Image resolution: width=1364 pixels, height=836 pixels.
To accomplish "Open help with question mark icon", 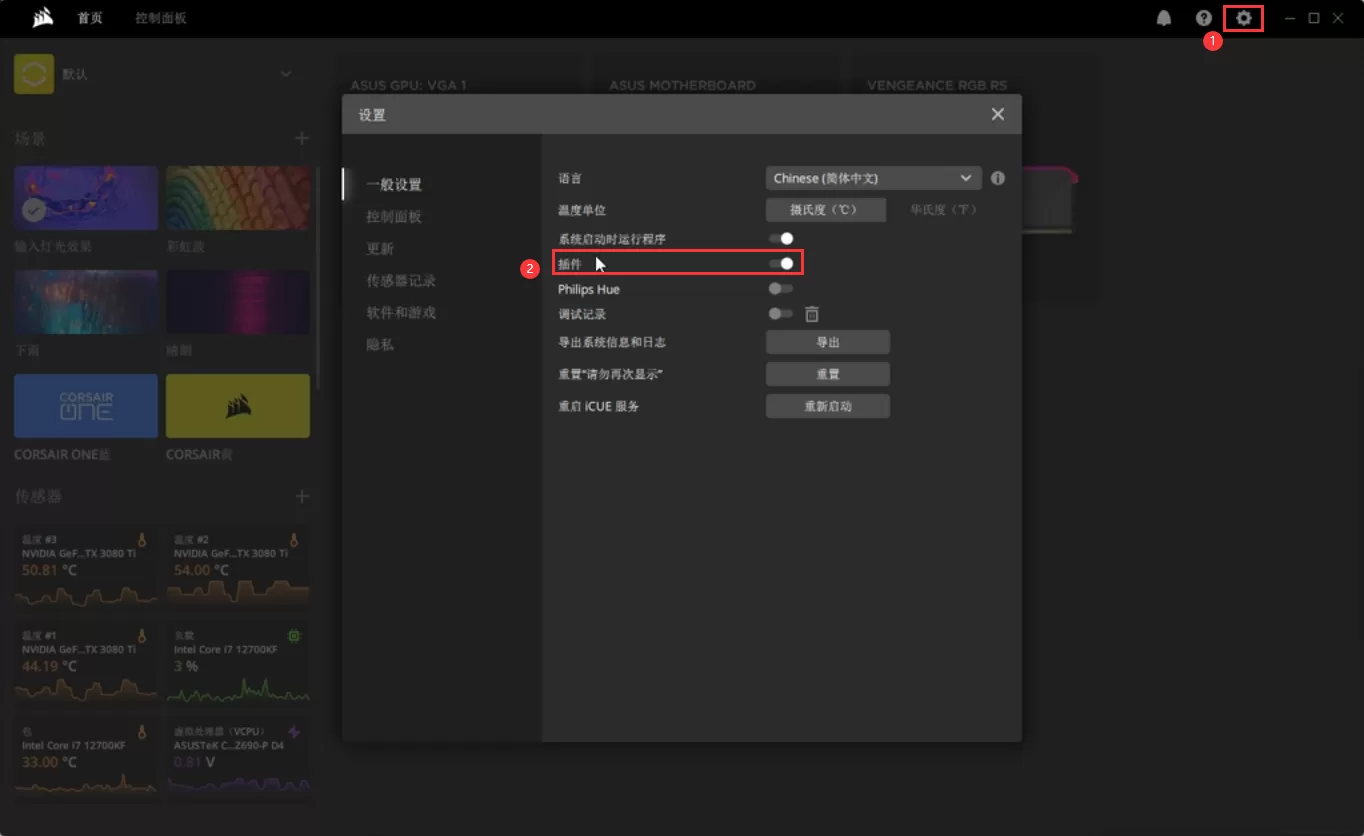I will (1204, 18).
